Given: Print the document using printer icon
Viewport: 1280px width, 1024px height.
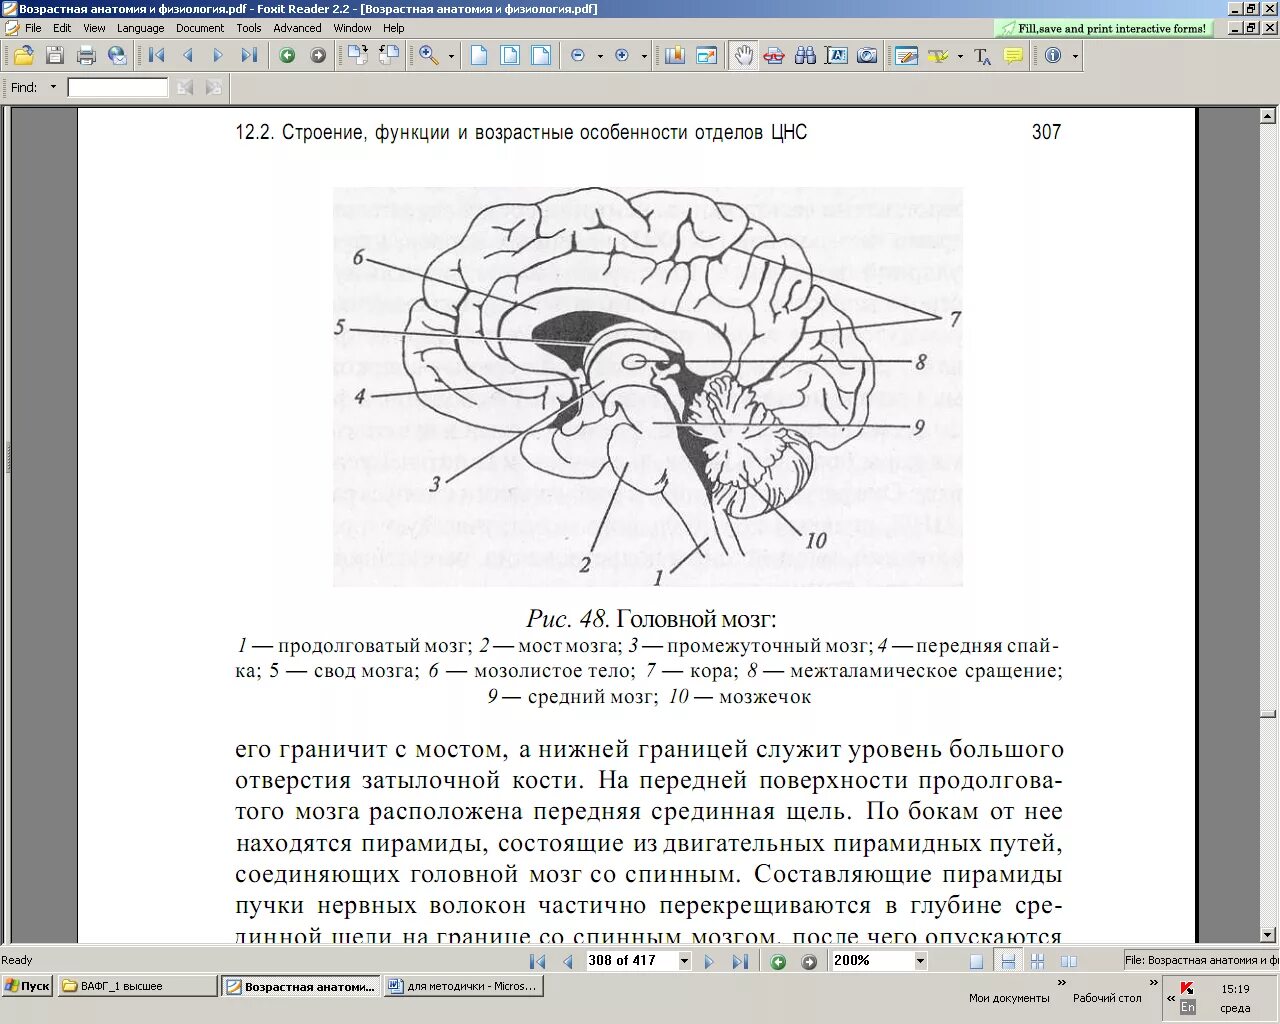Looking at the screenshot, I should [86, 56].
